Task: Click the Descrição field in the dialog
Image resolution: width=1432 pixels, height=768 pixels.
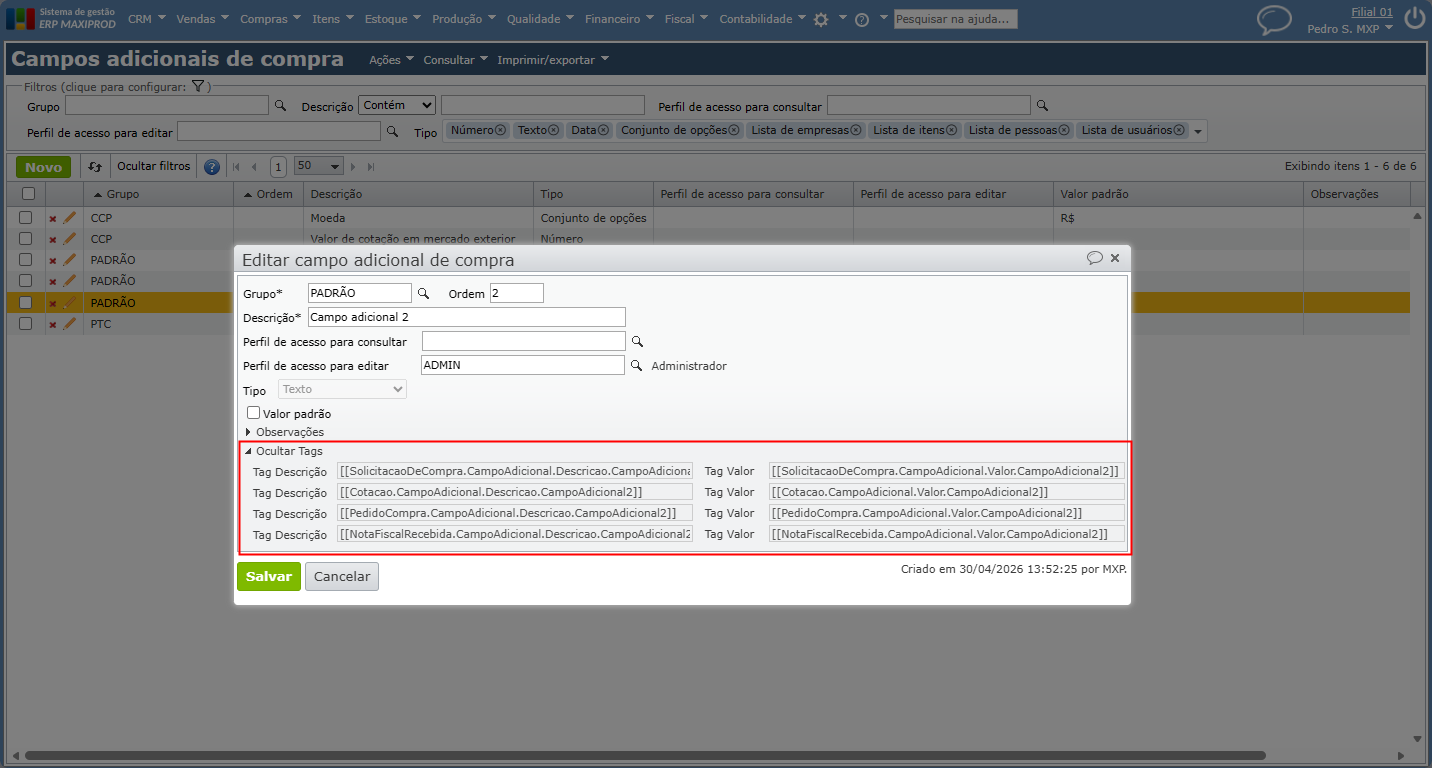Action: (x=467, y=317)
